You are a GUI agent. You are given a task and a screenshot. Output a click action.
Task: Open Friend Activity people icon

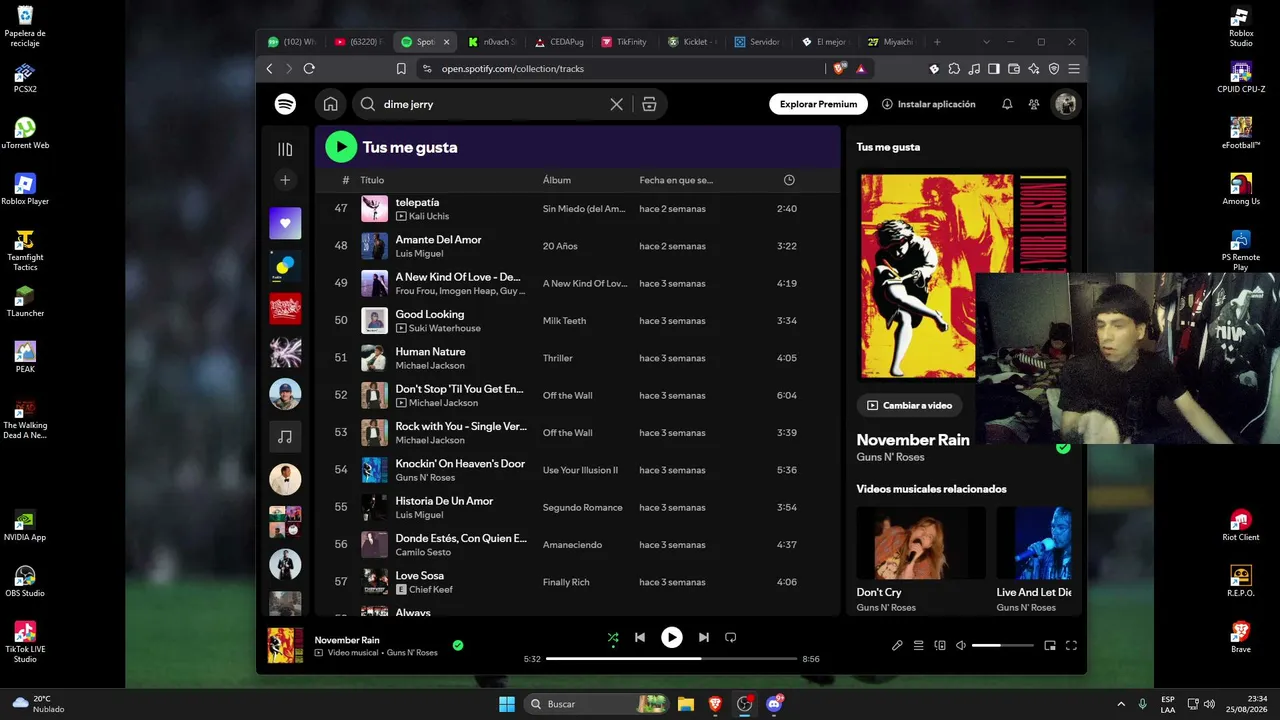pos(1034,104)
